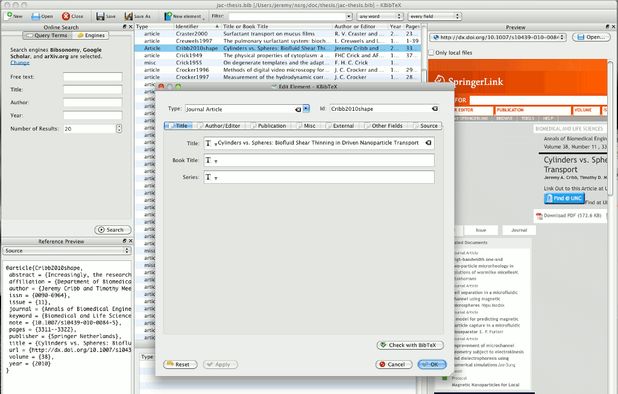Open the Series field text-mode dropdown arrow

(x=216, y=178)
